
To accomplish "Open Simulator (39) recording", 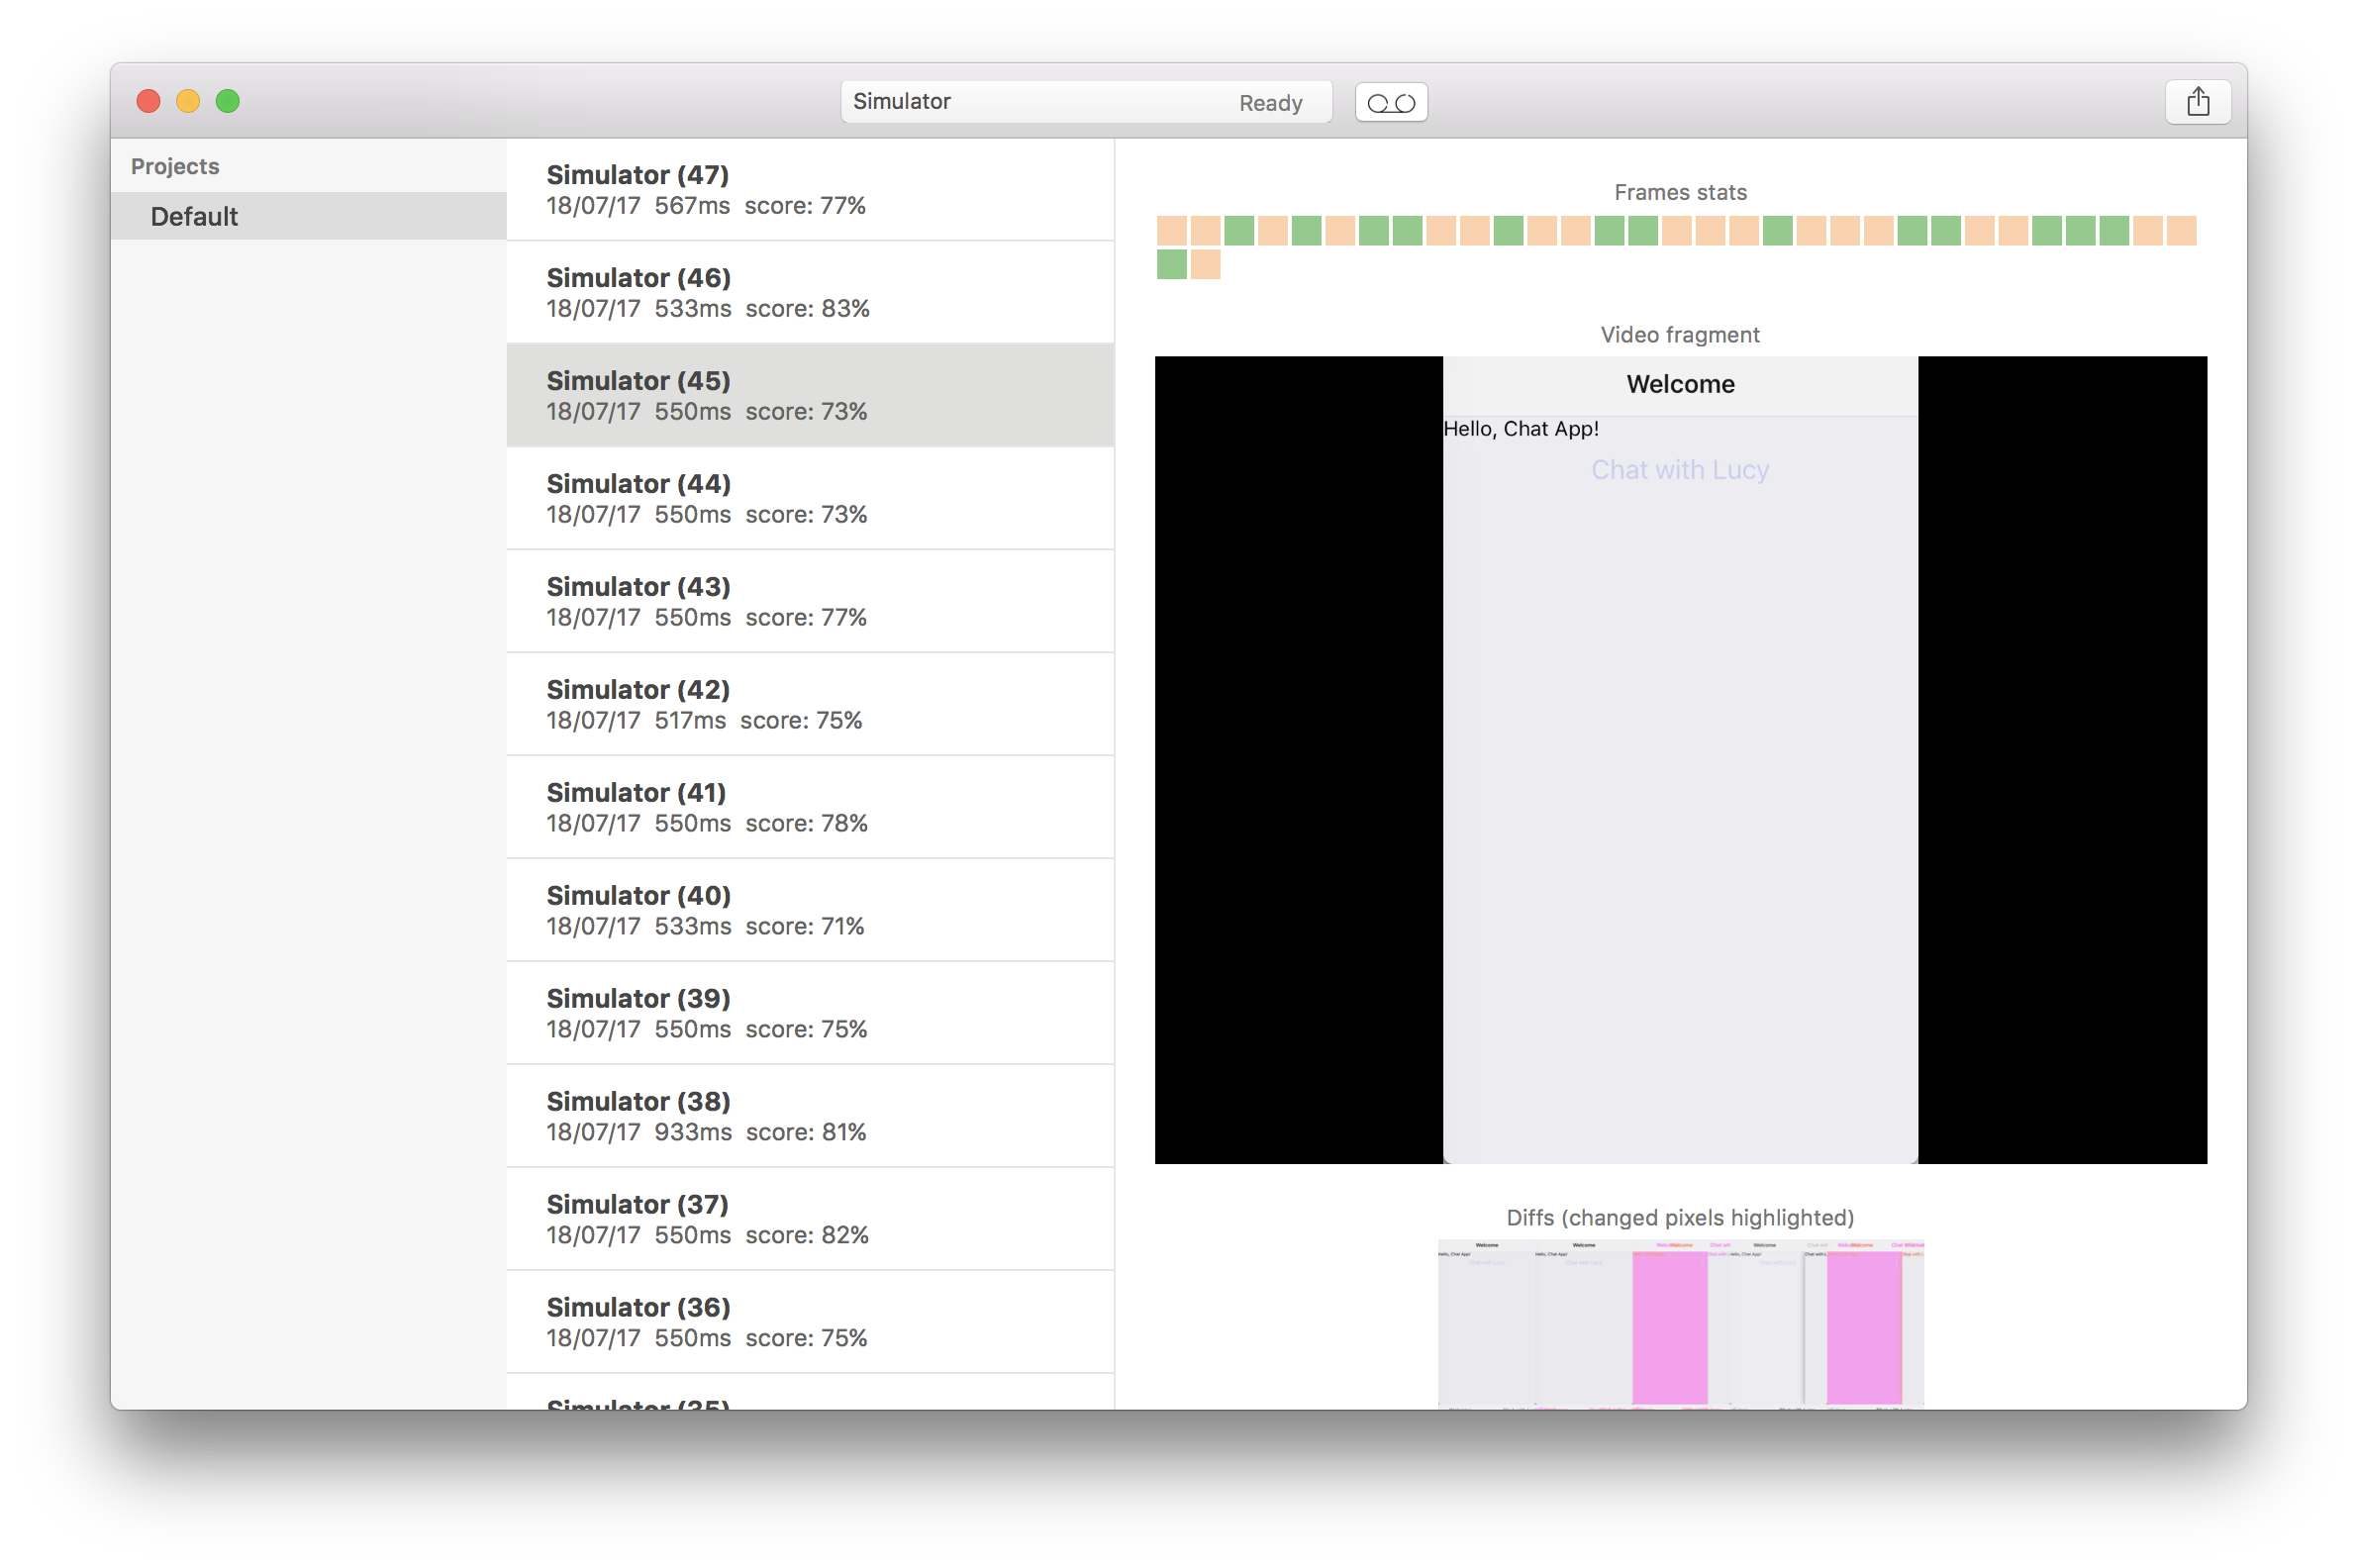I will point(810,1013).
